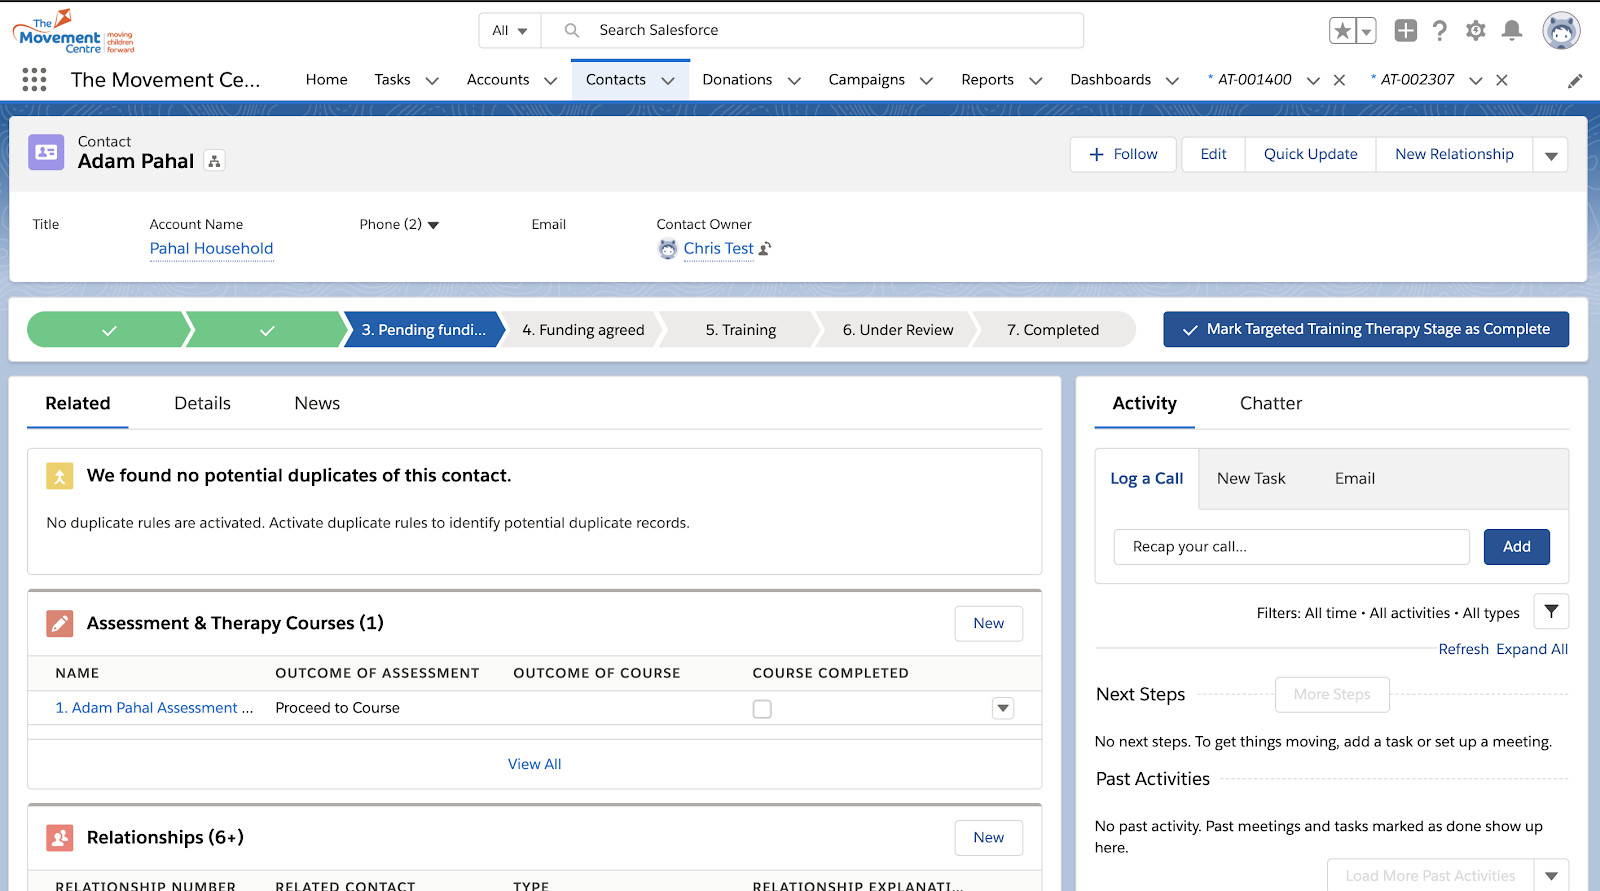This screenshot has height=891, width=1600.
Task: Open the Pahal Household account link
Action: pos(211,249)
